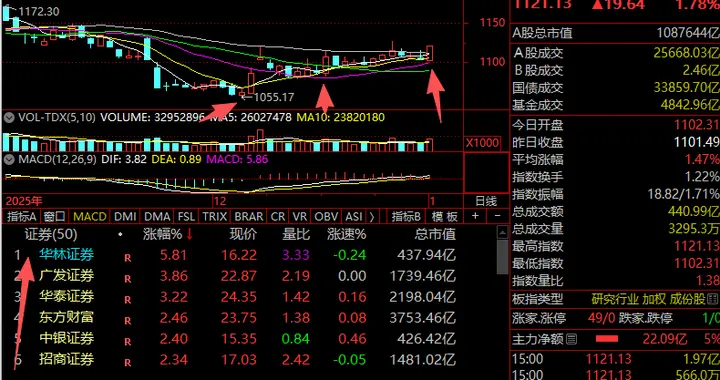Select the ASI indicator tab
Screen dimensions: 720x380
353,216
